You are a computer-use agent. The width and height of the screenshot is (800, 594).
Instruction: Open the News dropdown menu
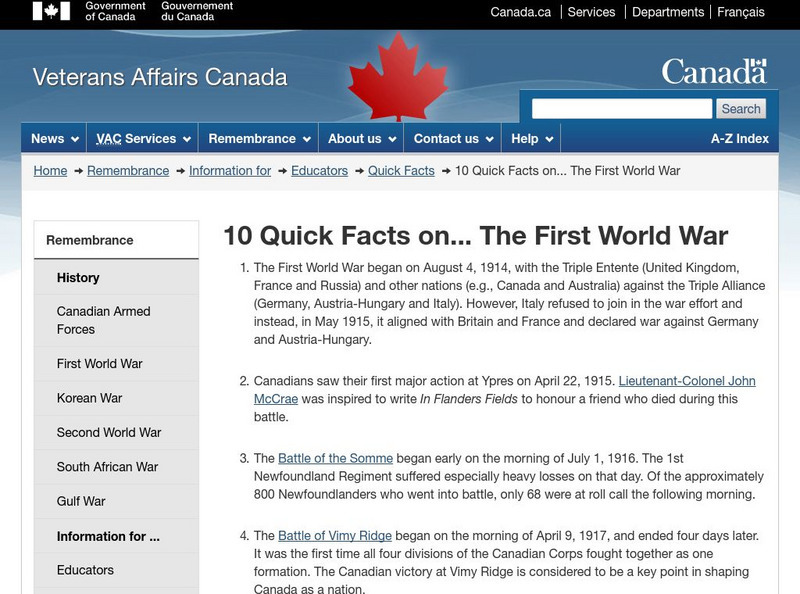point(52,138)
